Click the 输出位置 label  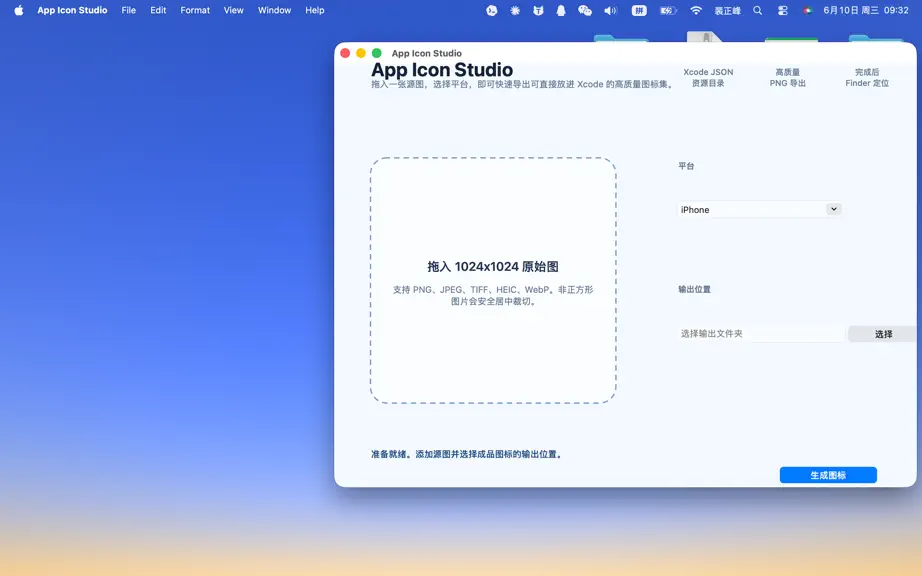694,289
